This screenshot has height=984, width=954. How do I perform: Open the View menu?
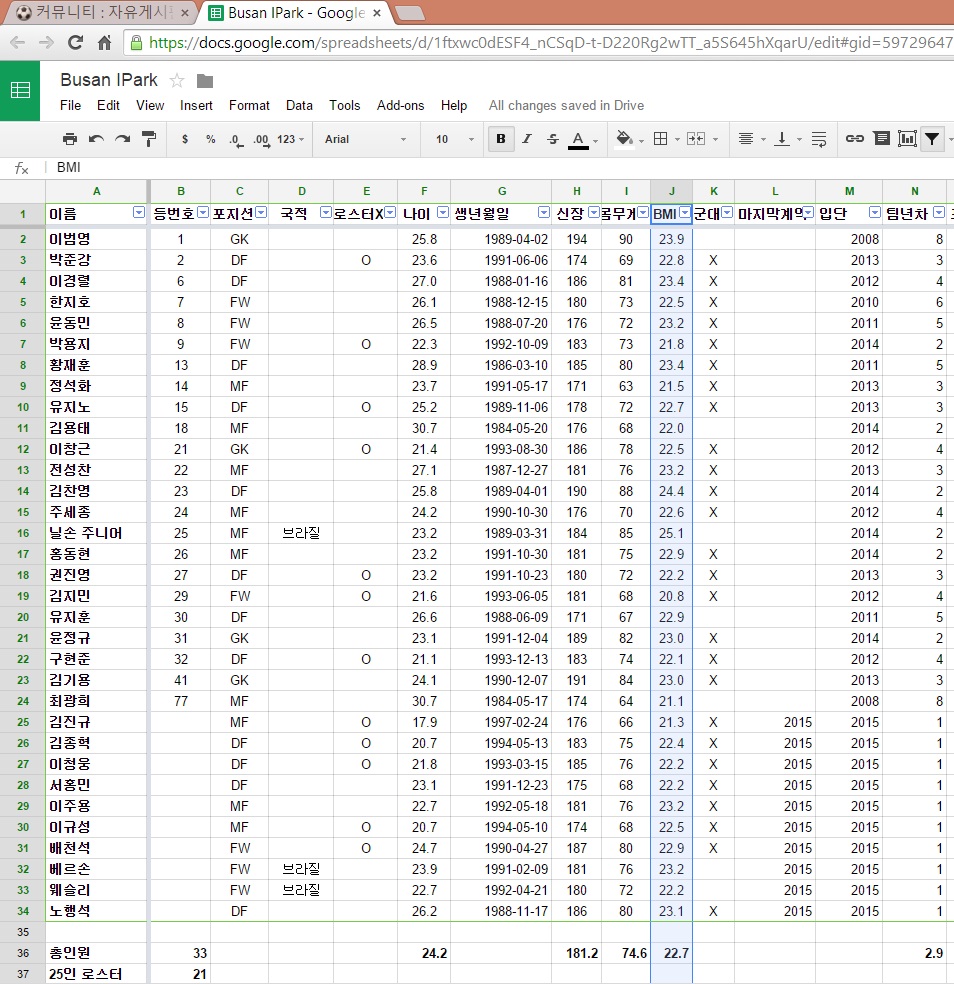pyautogui.click(x=150, y=105)
